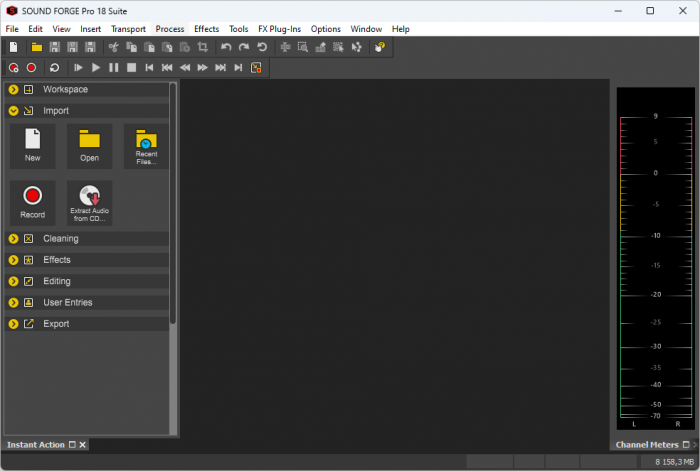Click the Open folder icon in main toolbar
This screenshot has width=700, height=471.
(x=36, y=47)
